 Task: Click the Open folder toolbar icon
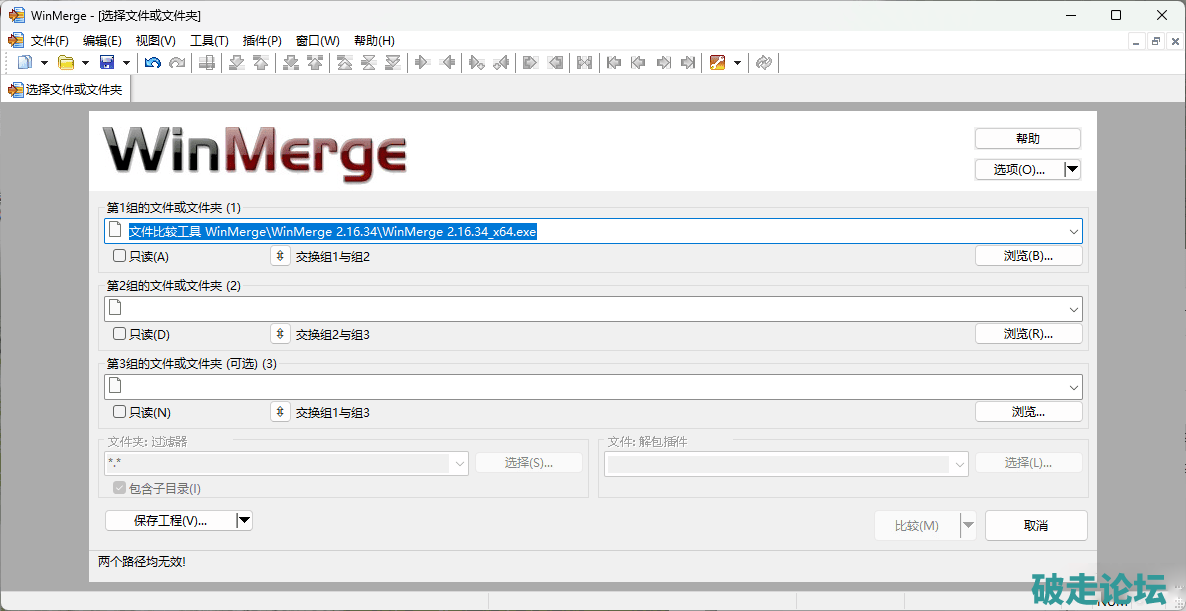click(x=66, y=63)
